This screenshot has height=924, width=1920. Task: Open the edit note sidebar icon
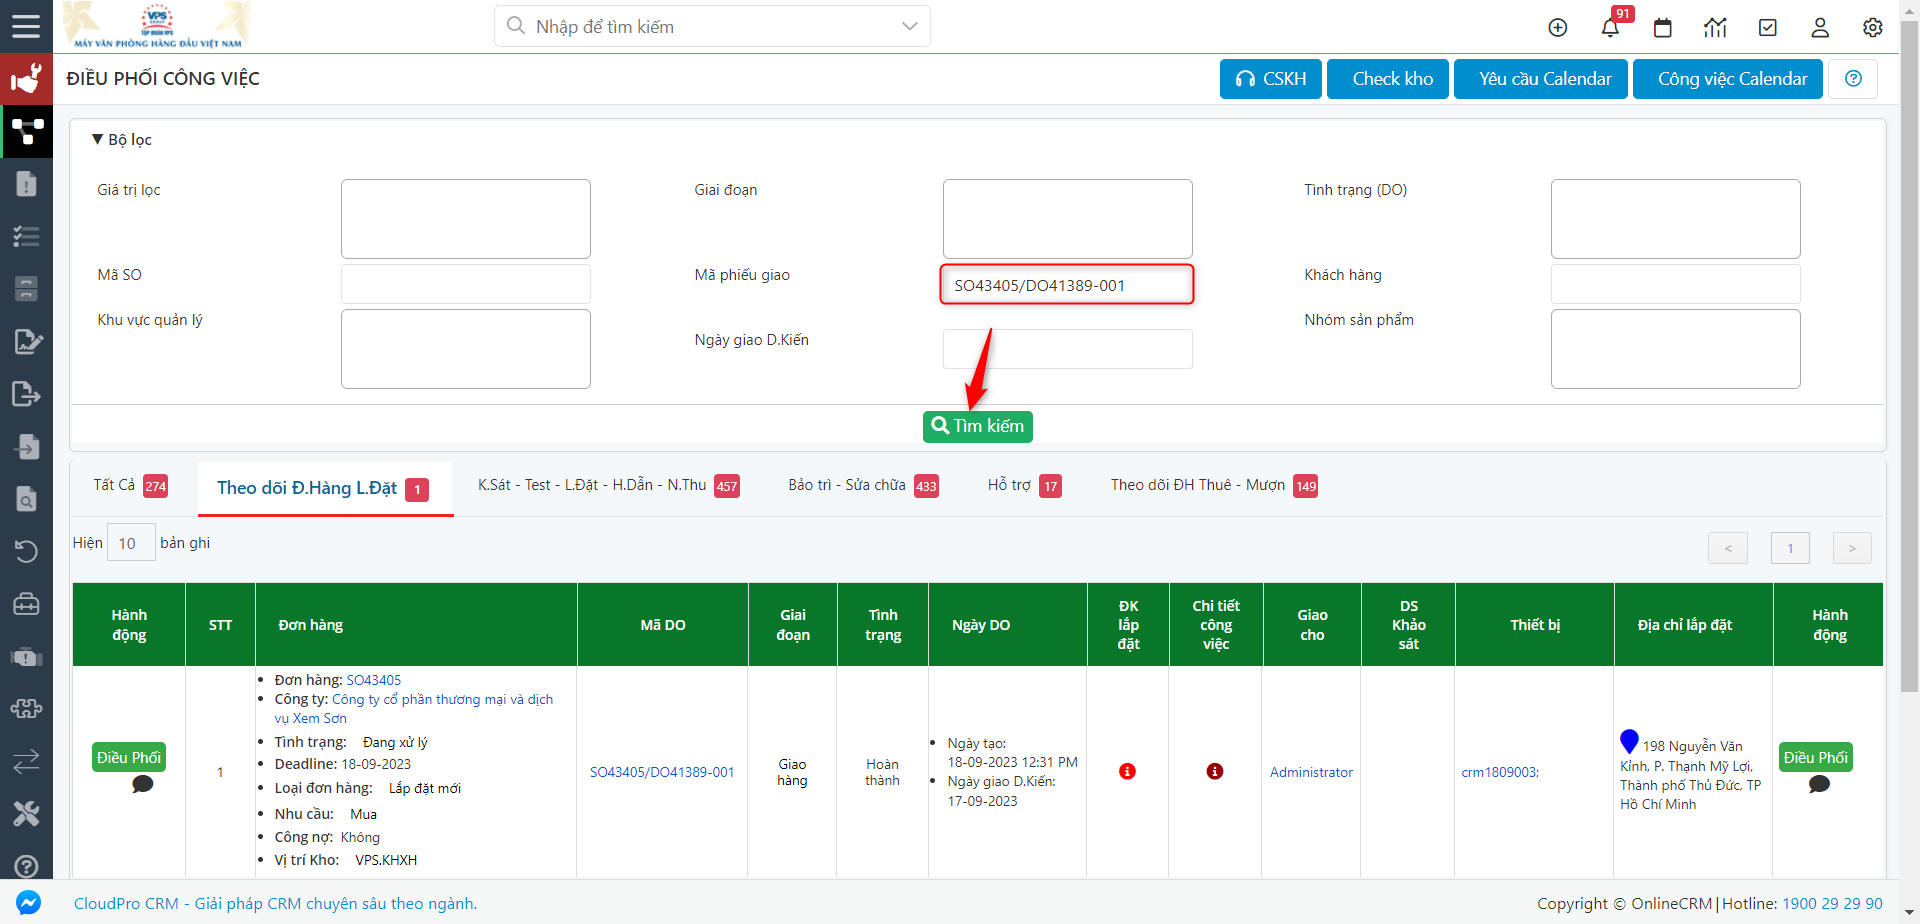(26, 342)
